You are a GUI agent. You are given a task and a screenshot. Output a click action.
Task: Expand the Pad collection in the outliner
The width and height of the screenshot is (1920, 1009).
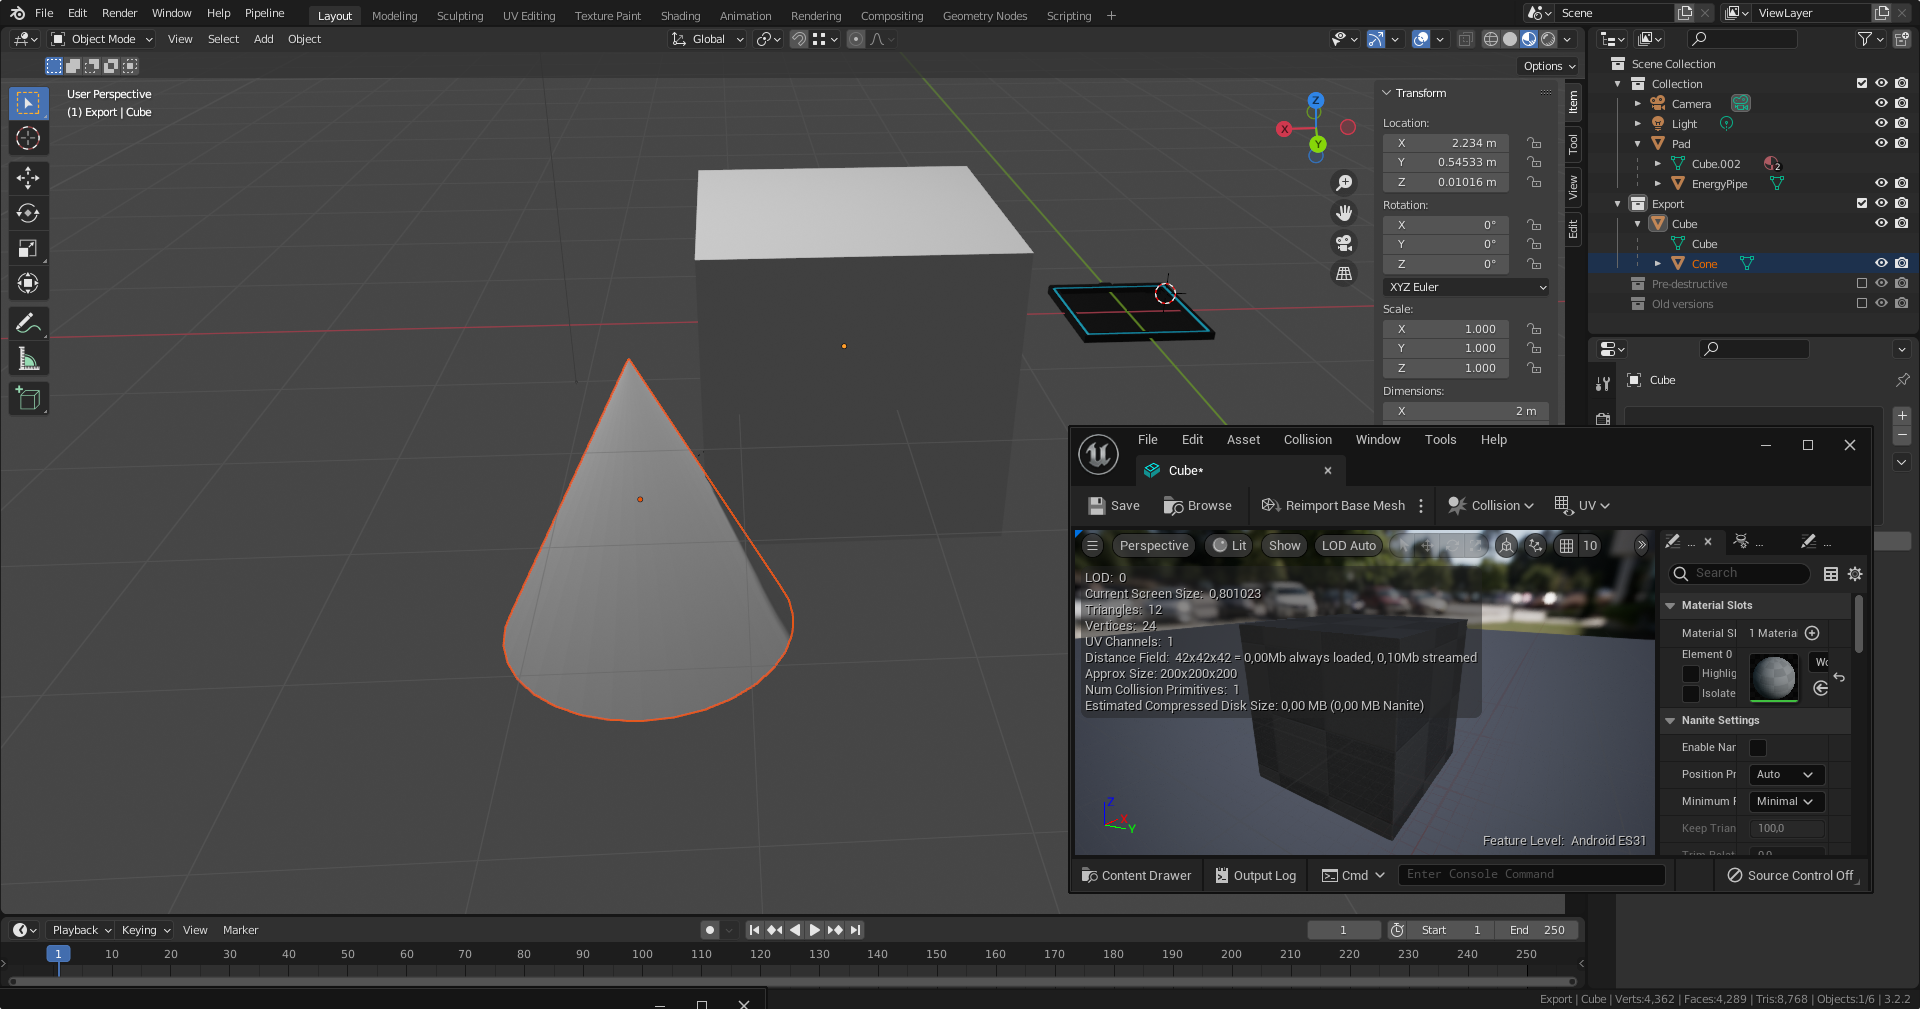[x=1637, y=143]
